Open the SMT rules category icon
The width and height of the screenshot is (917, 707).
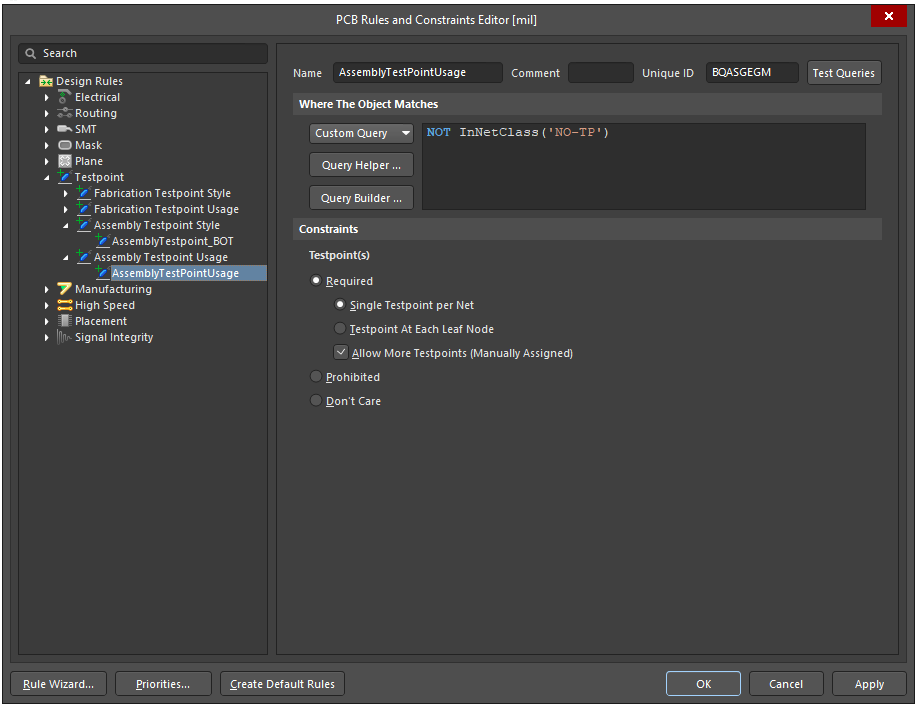[x=64, y=129]
